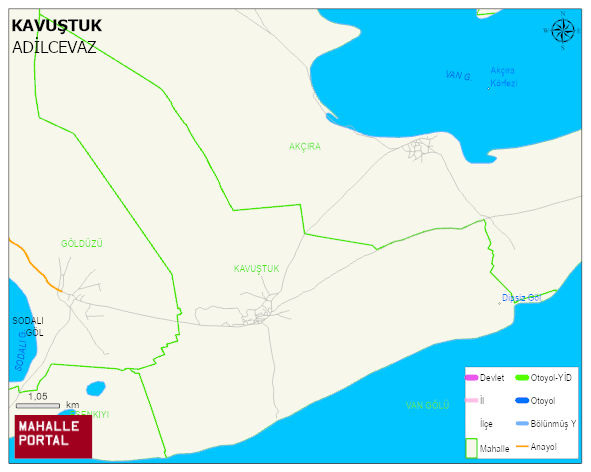Click the Devlet legend label

tap(492, 378)
